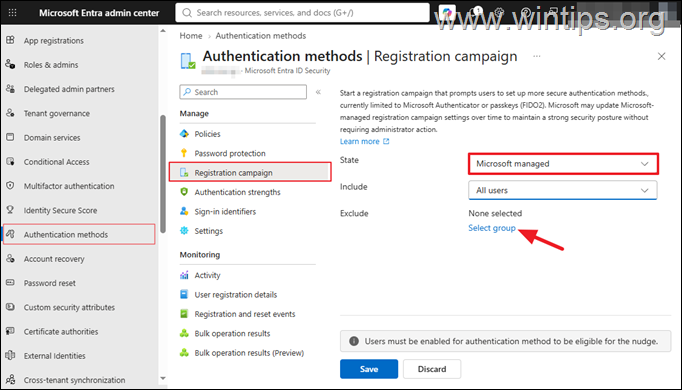Open Authentication methods in the left sidebar
The height and width of the screenshot is (390, 682).
(x=79, y=234)
